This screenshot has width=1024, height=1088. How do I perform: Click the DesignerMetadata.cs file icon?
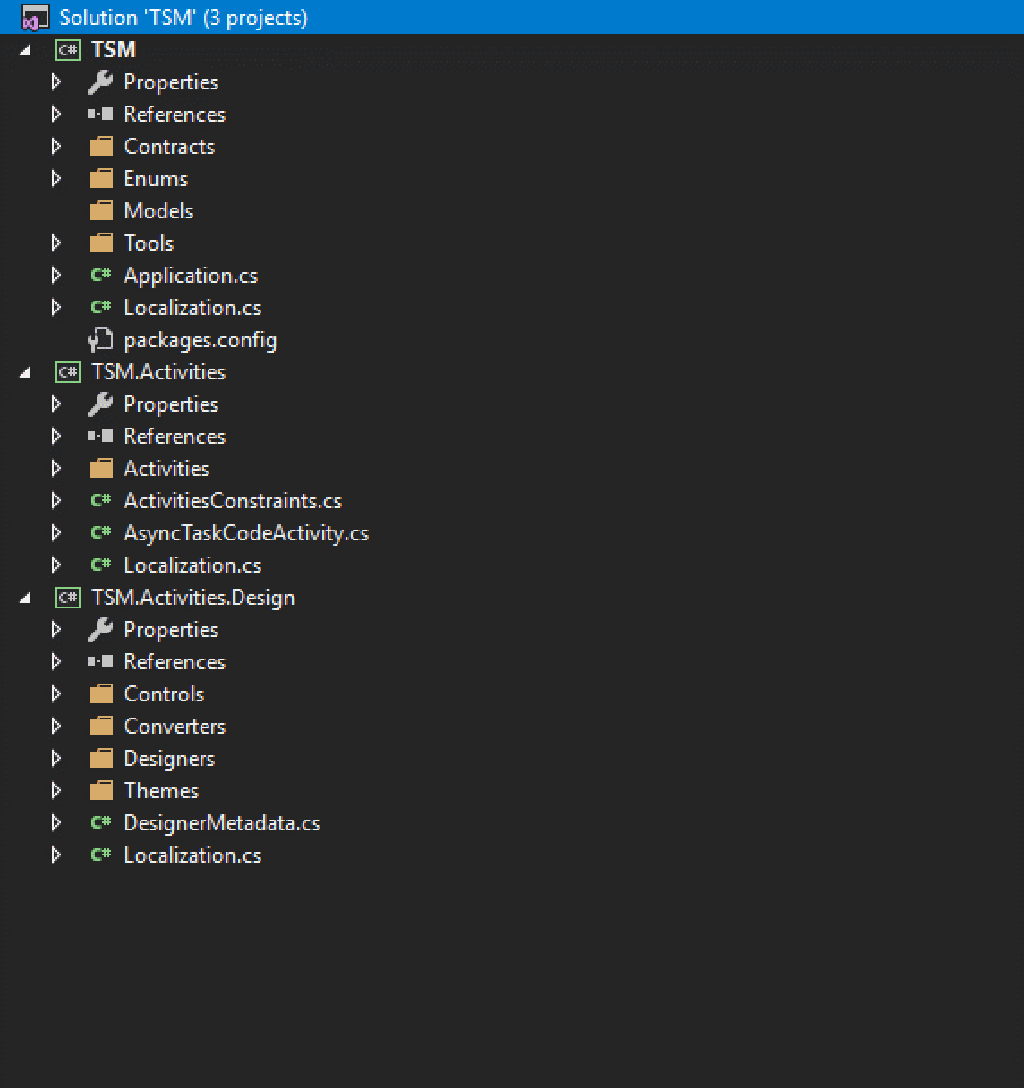click(100, 823)
